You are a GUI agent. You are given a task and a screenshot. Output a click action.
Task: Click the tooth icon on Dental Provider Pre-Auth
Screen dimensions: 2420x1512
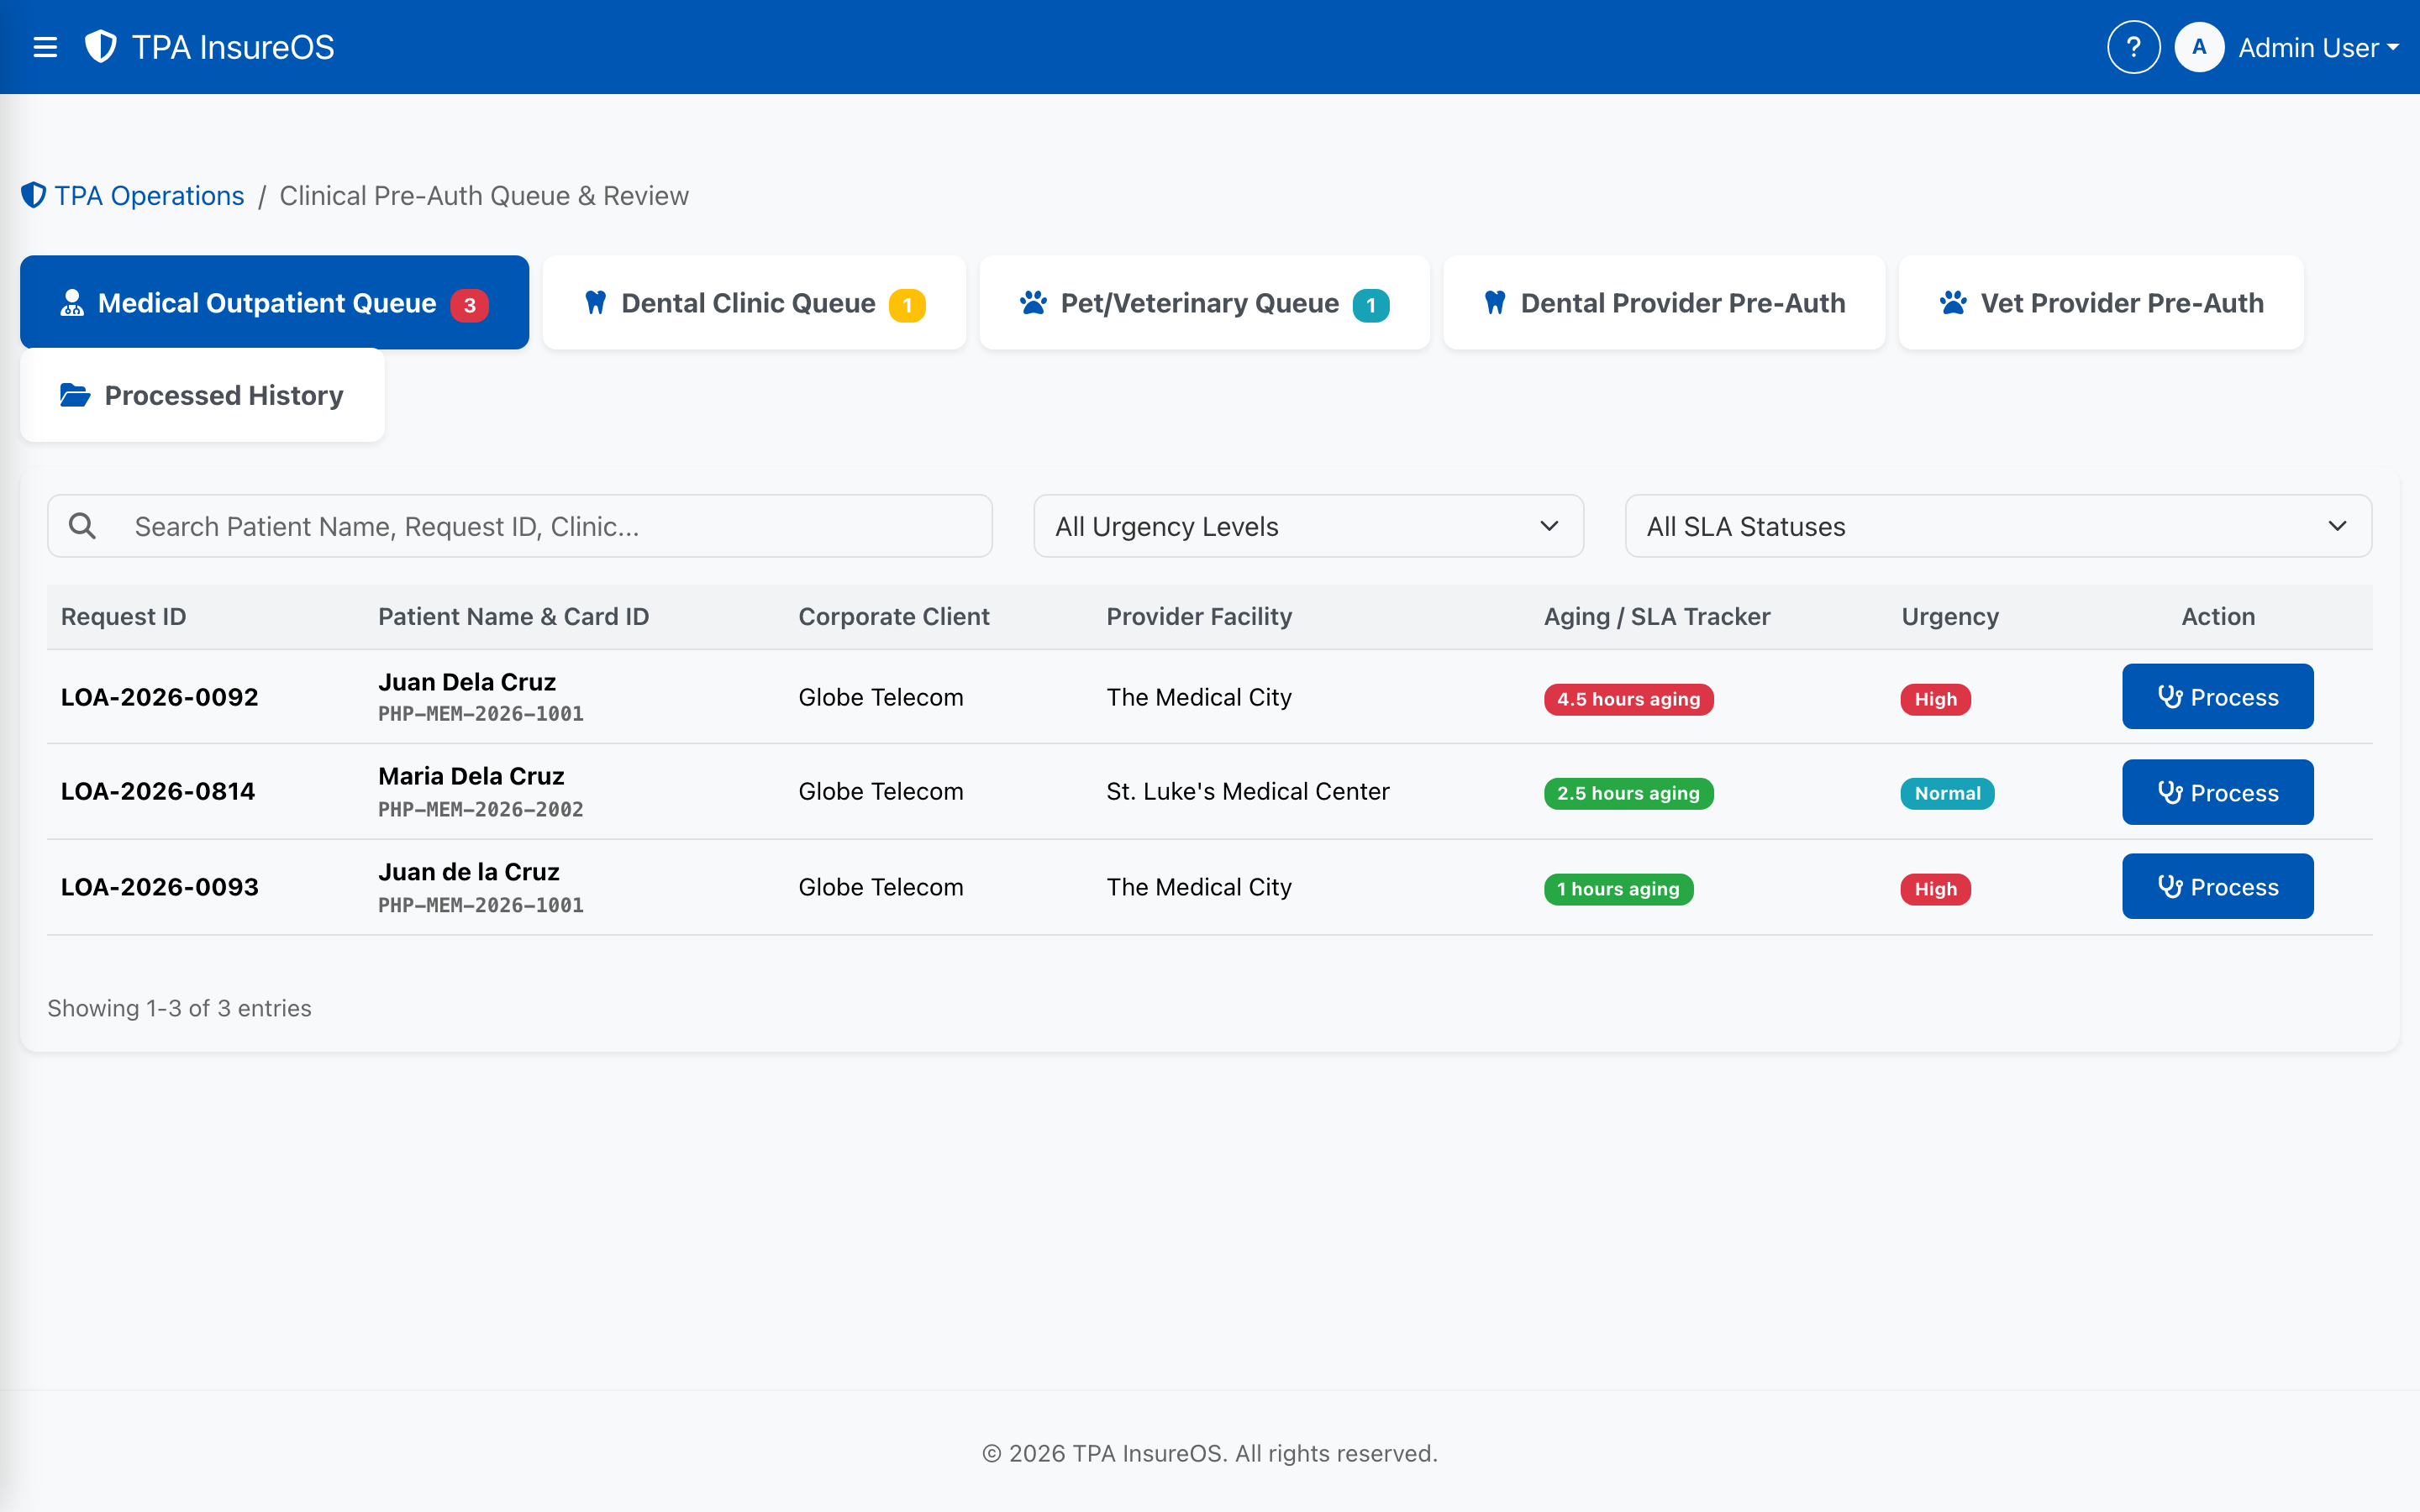1495,302
